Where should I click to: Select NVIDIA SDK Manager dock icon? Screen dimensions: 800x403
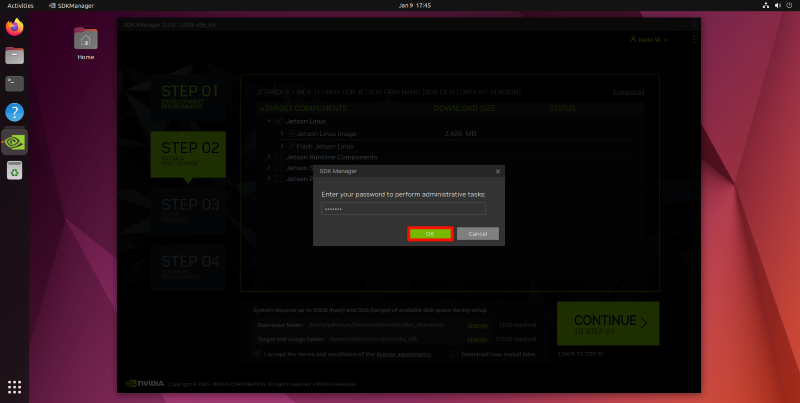[14, 141]
